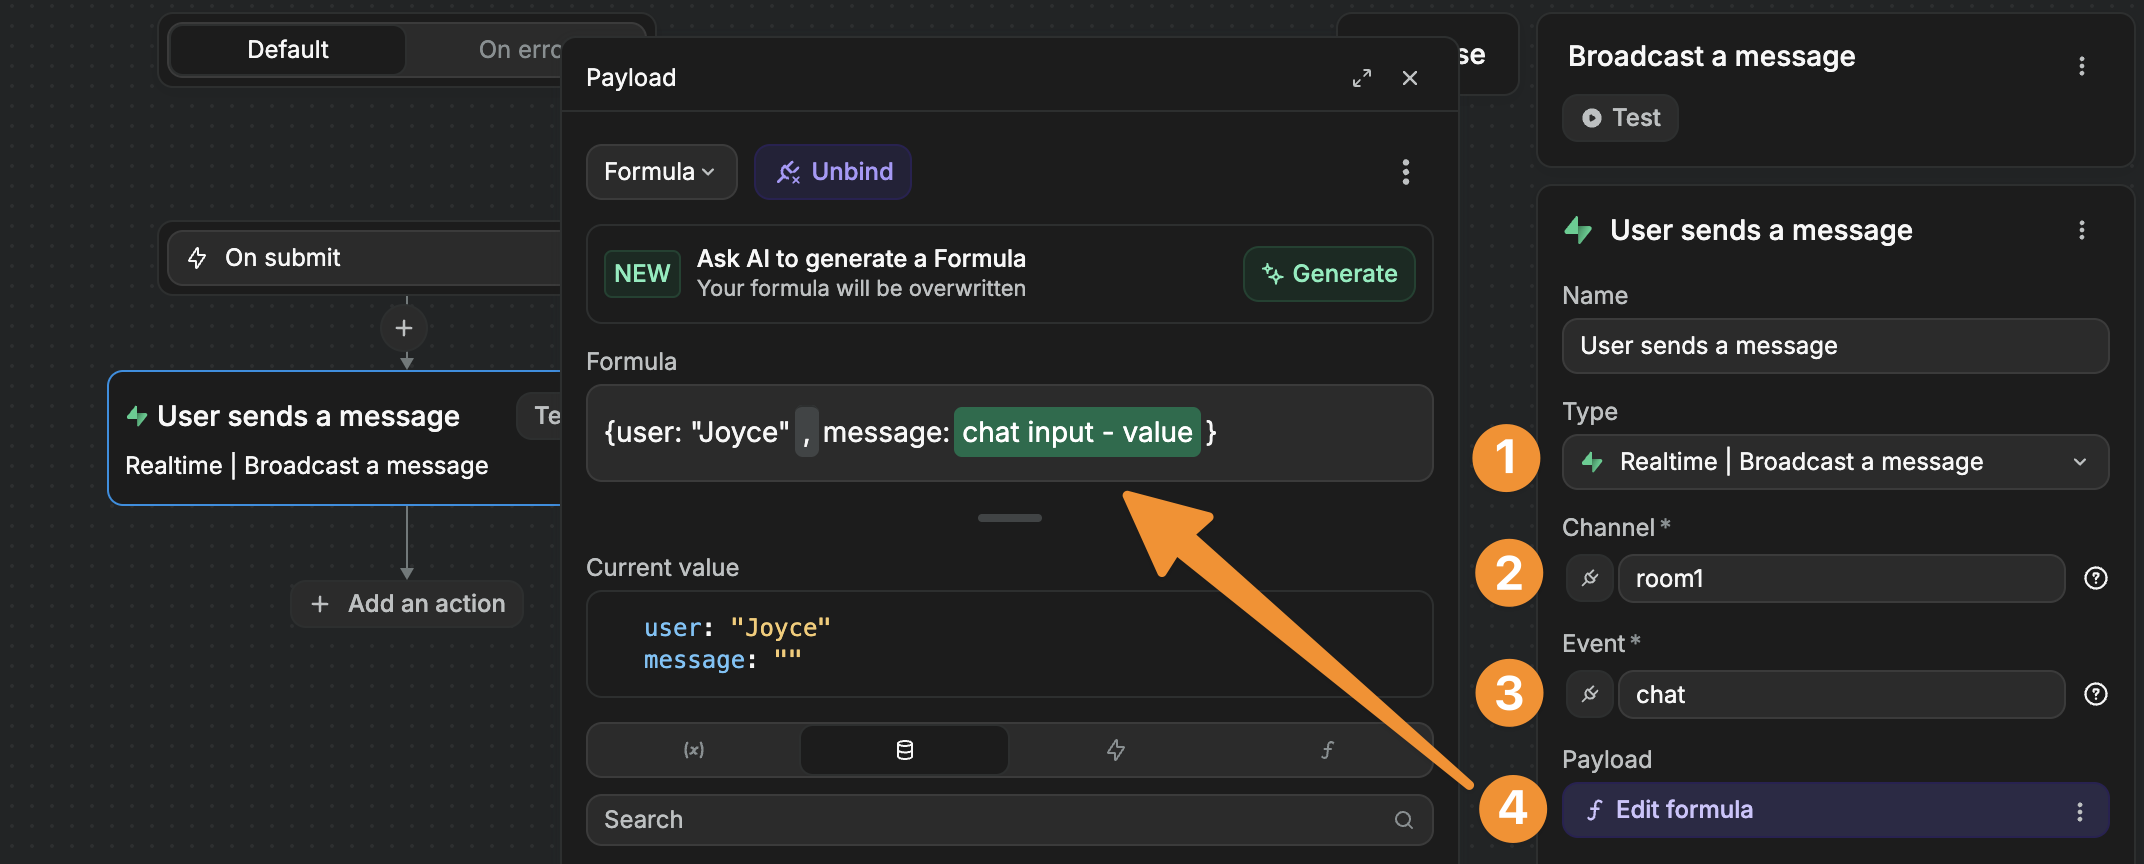The width and height of the screenshot is (2144, 864).
Task: Select the Default workflow tab
Action: [288, 50]
